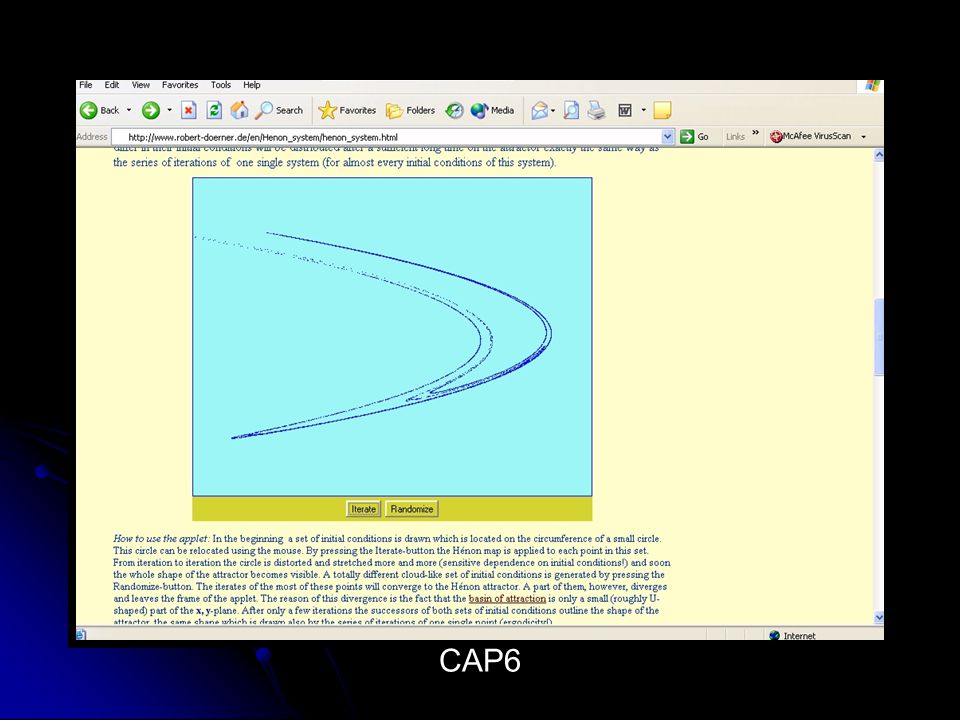Viewport: 960px width, 720px height.
Task: Open the History clock icon
Action: click(454, 110)
